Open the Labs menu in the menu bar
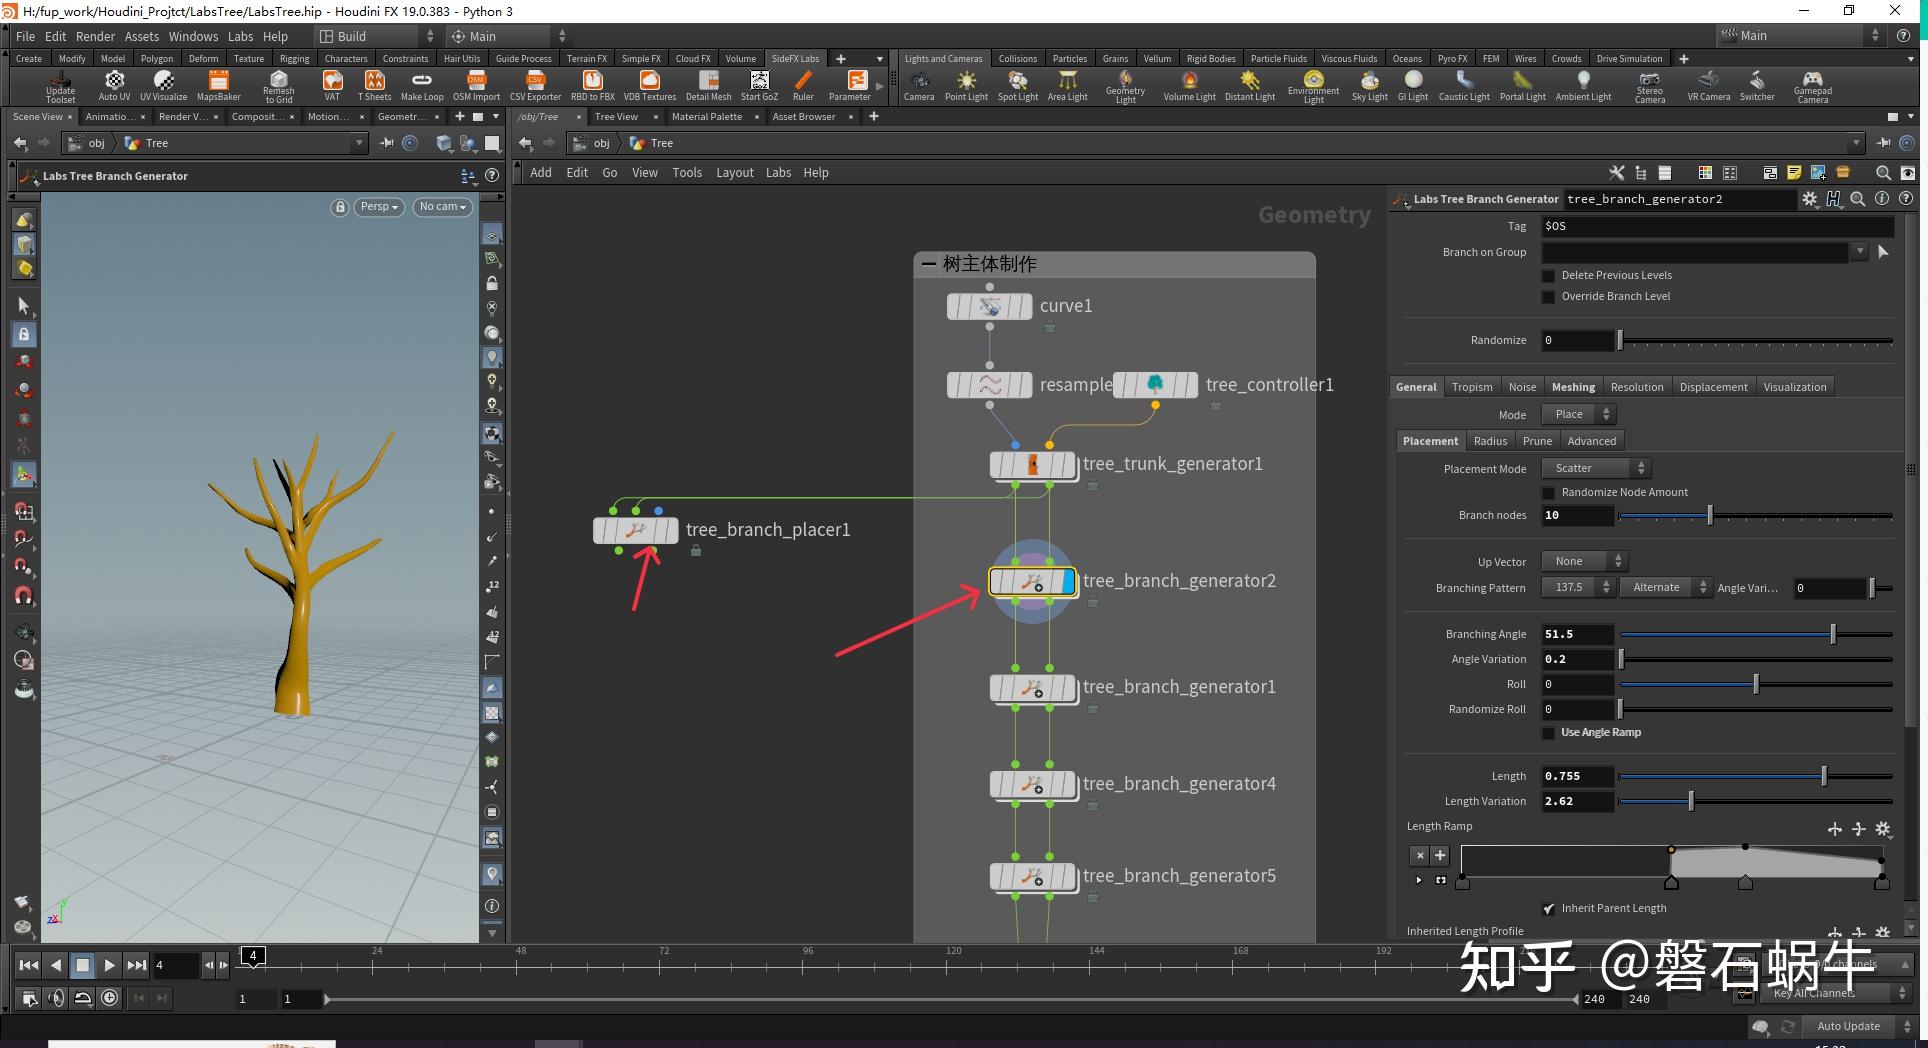The width and height of the screenshot is (1928, 1048). [x=240, y=36]
